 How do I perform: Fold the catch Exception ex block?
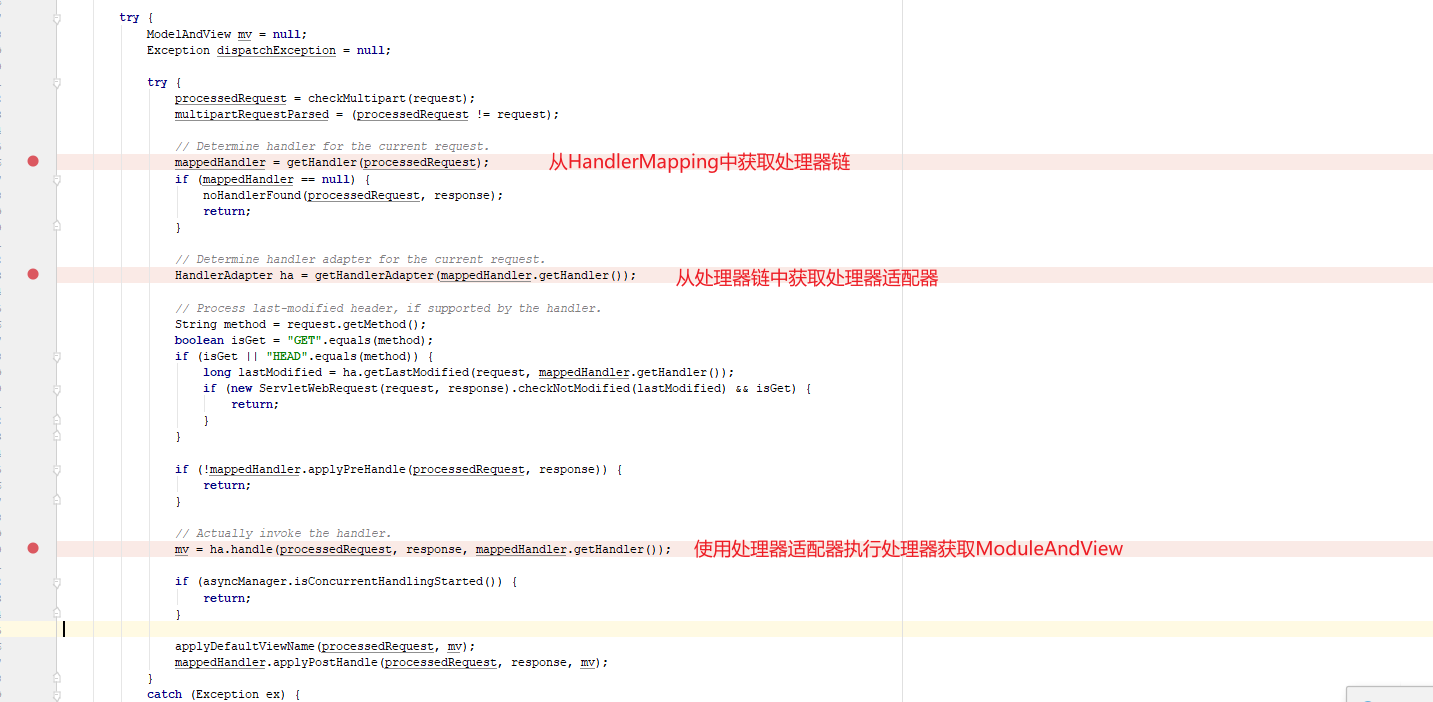pyautogui.click(x=57, y=694)
